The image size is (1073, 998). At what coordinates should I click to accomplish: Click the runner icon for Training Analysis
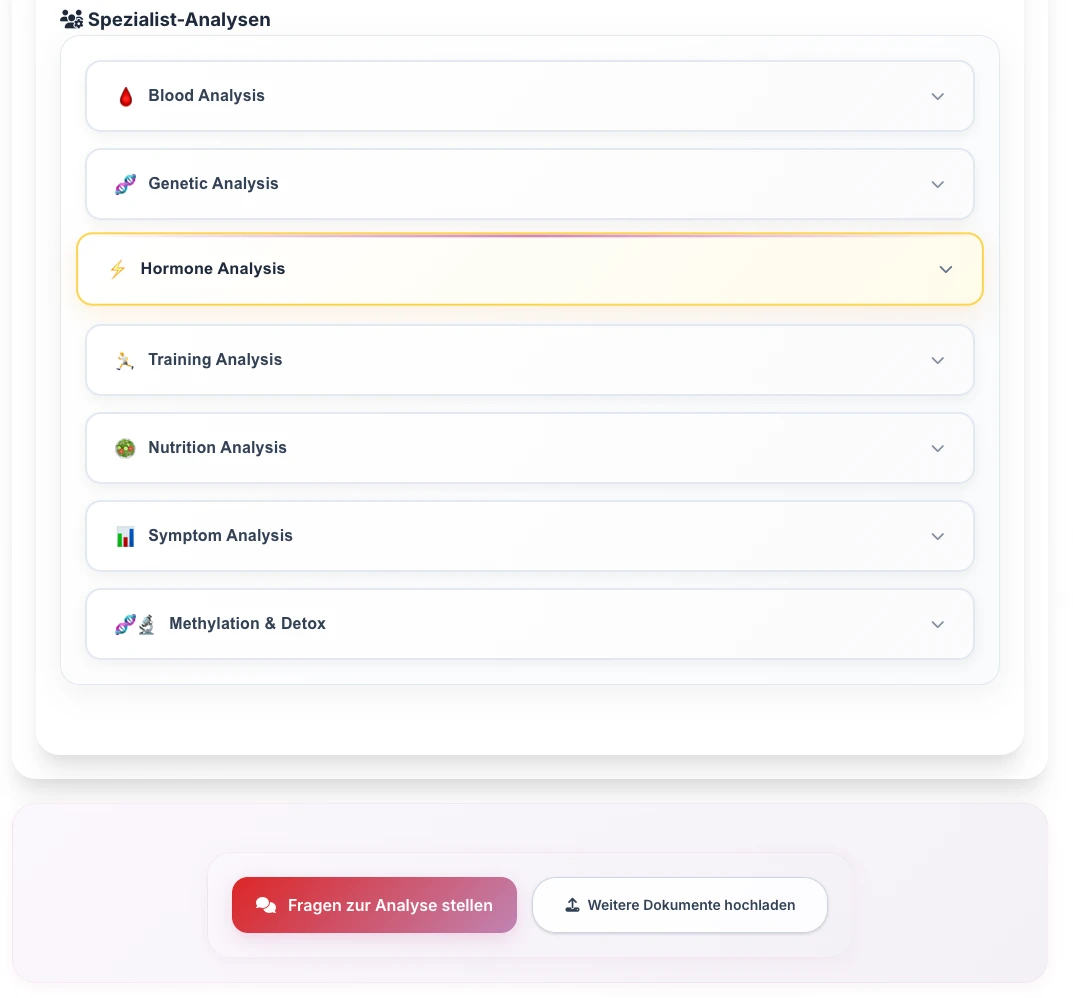tap(125, 360)
